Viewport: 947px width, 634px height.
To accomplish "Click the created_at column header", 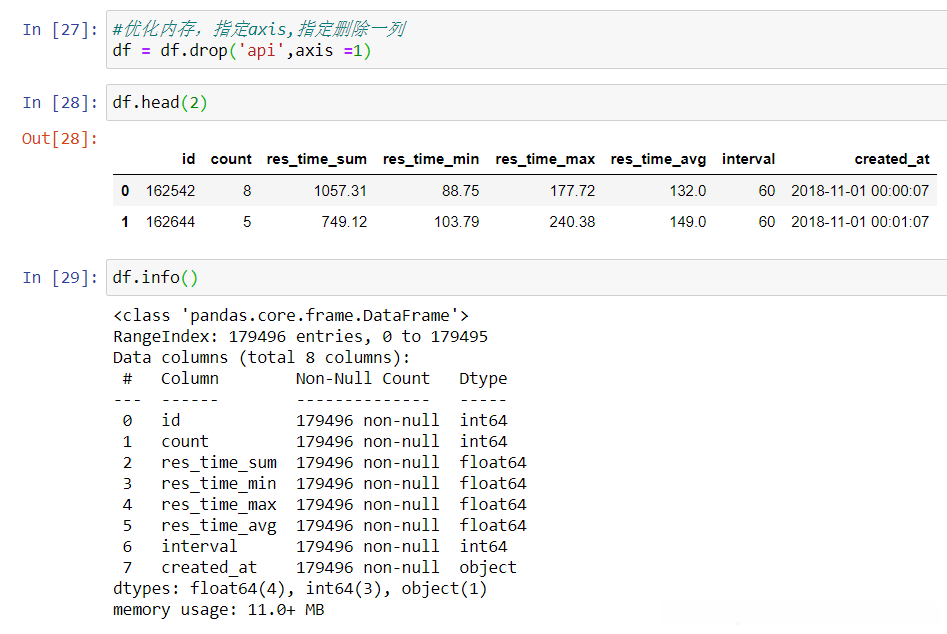I will 892,159.
